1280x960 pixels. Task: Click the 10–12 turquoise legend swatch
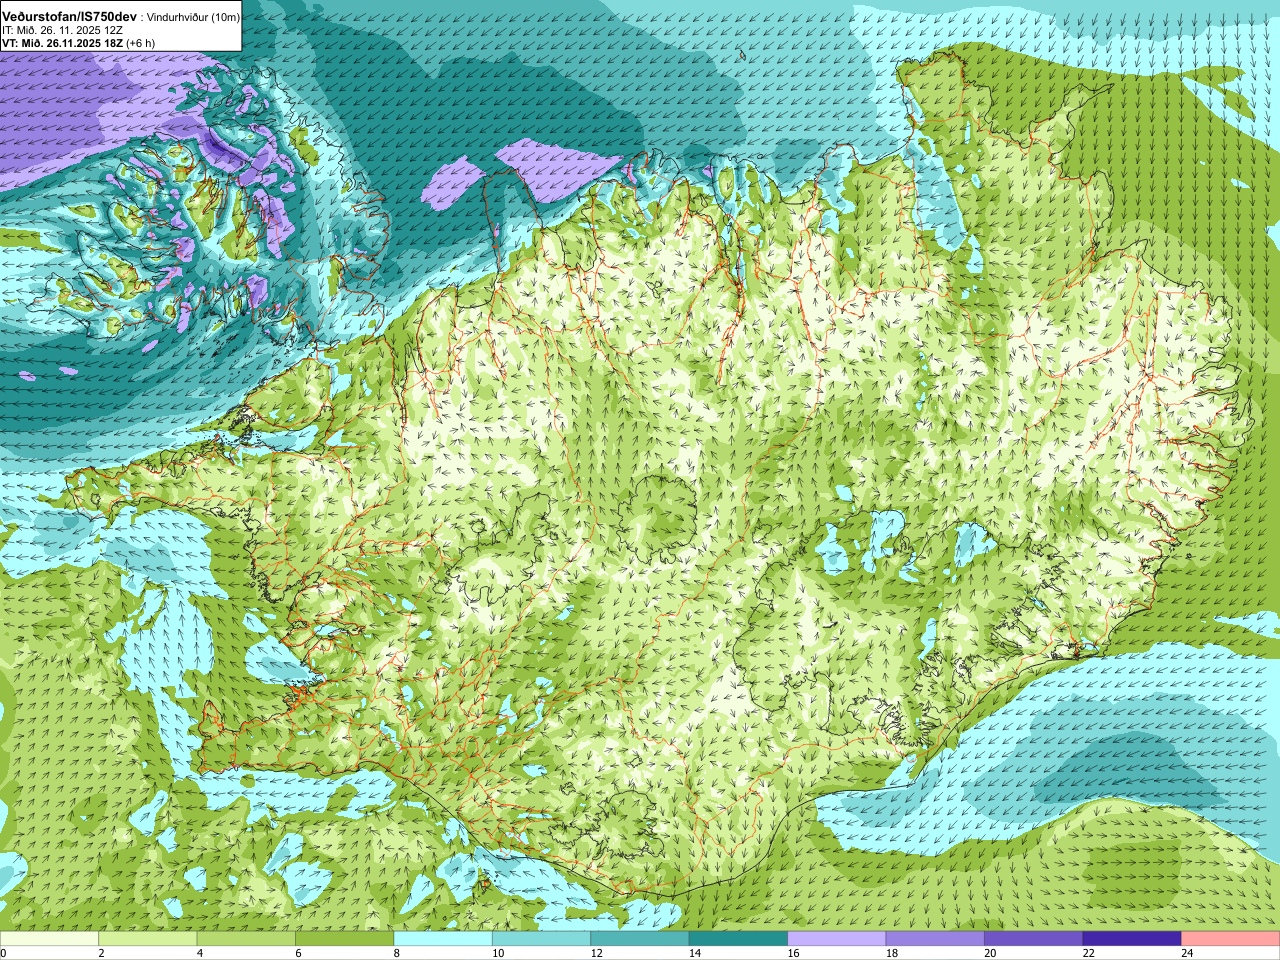point(541,939)
